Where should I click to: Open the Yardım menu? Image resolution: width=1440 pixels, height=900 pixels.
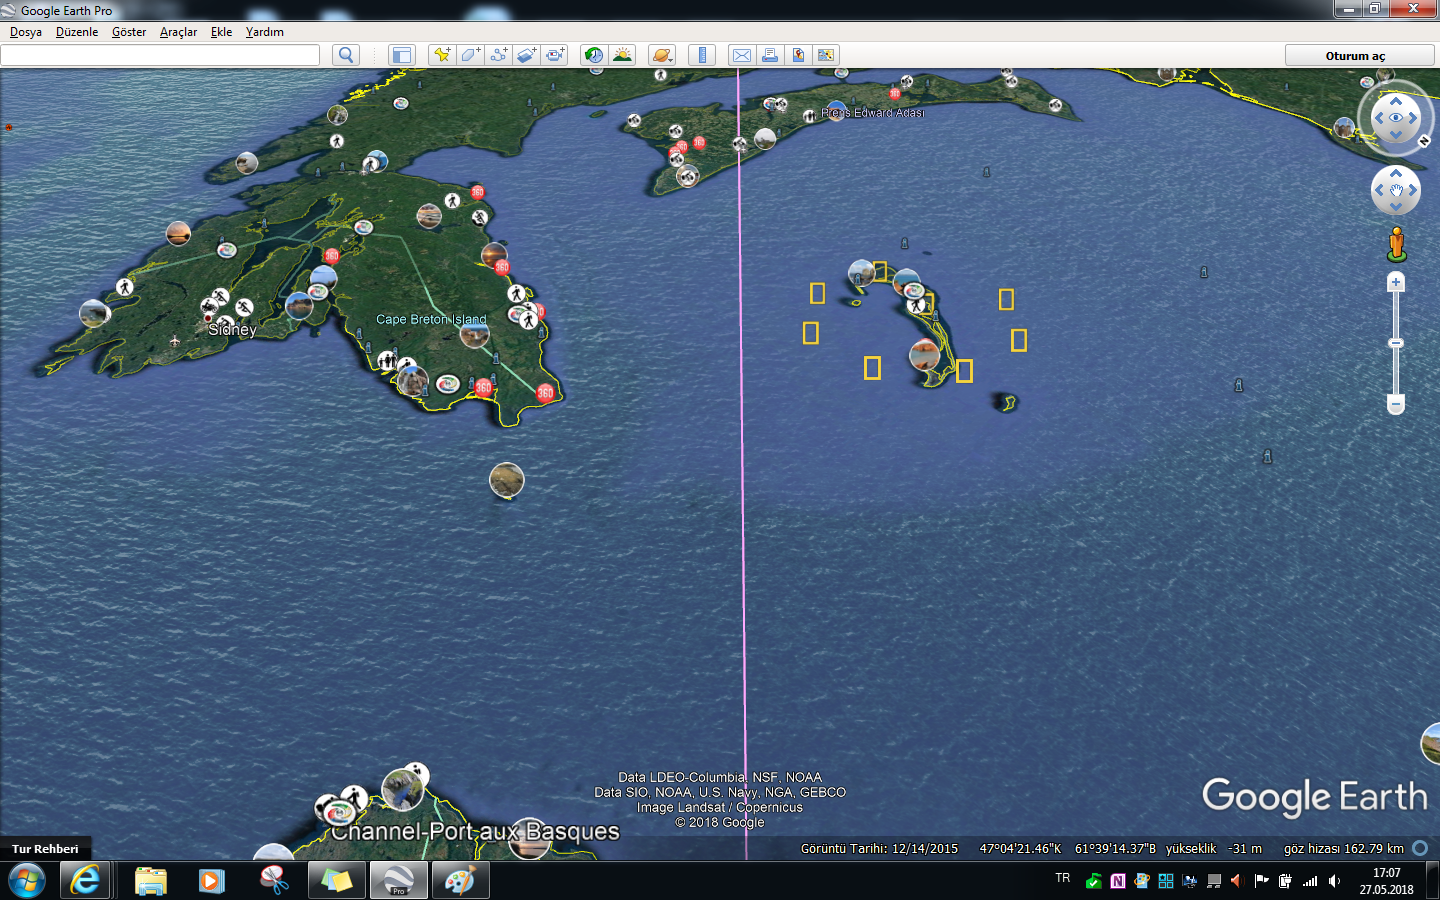point(265,32)
